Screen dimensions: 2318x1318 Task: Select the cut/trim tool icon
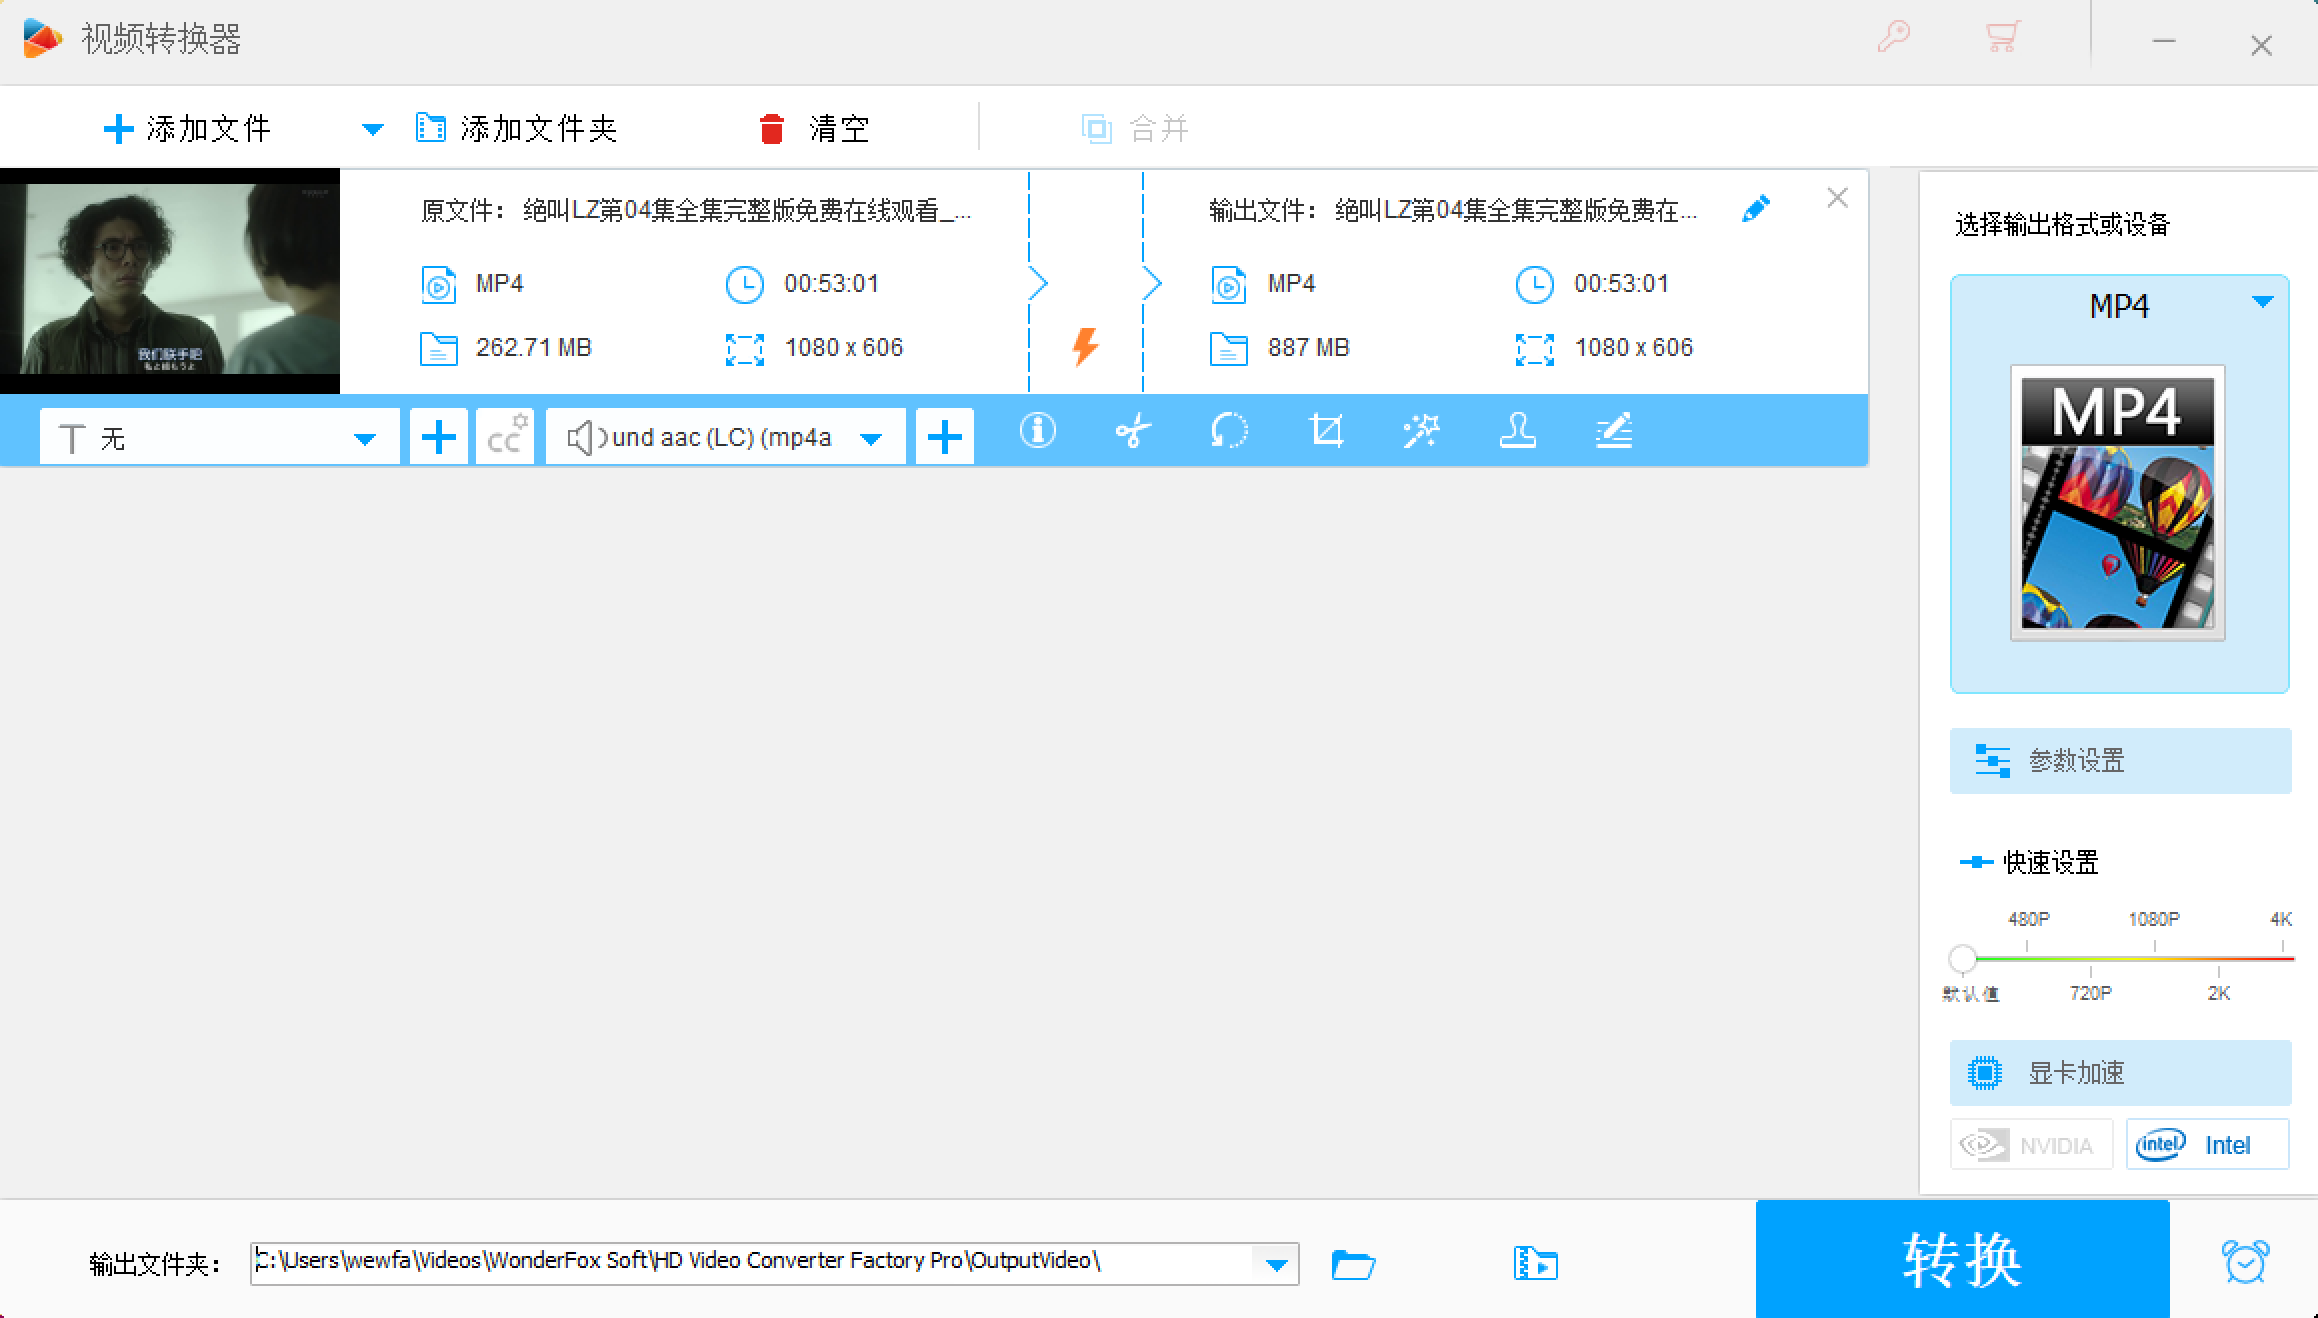pos(1132,433)
